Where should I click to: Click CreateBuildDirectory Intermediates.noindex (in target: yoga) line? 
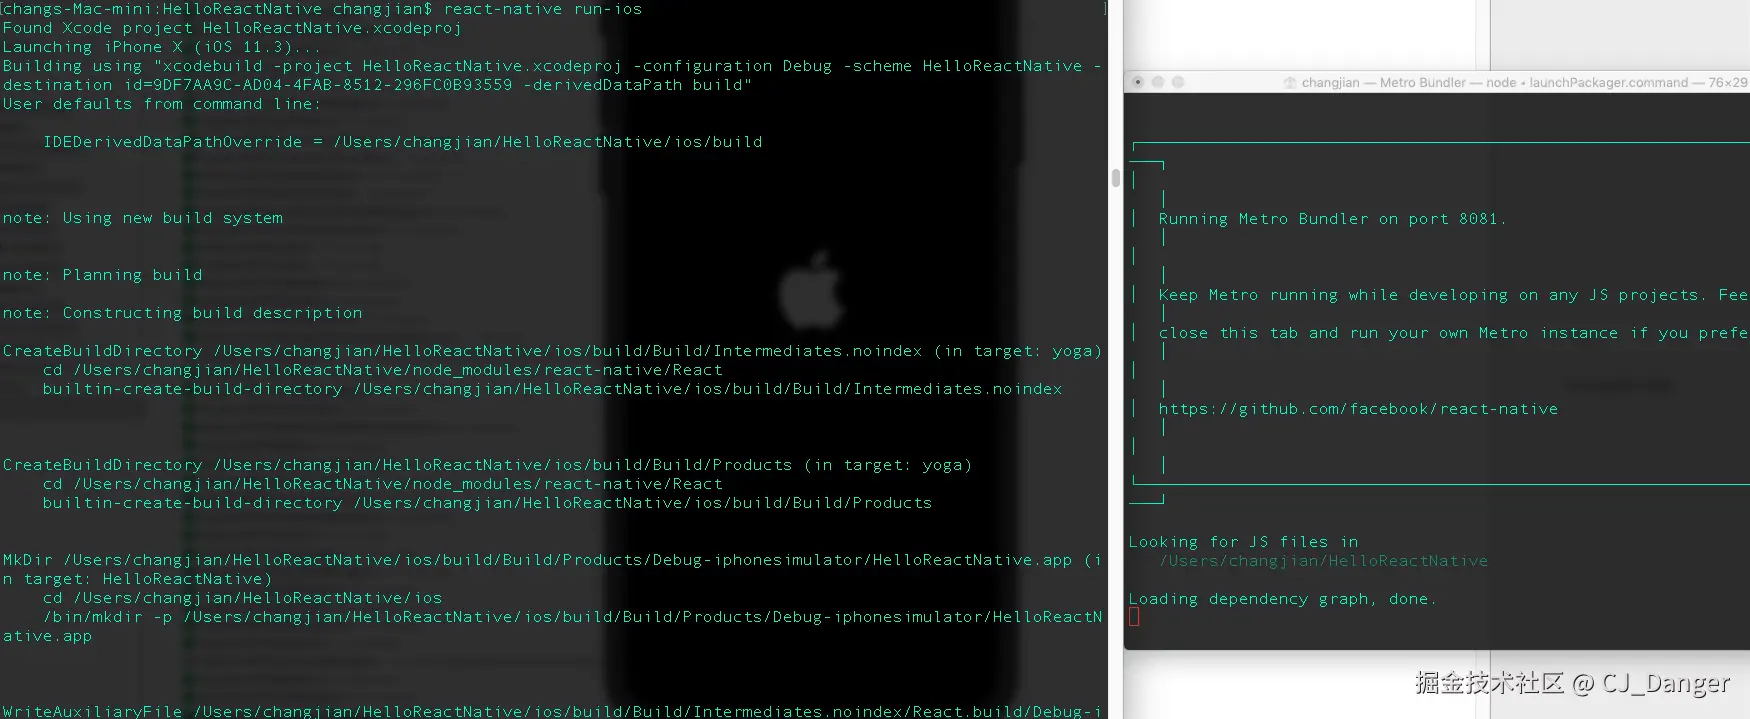click(552, 351)
